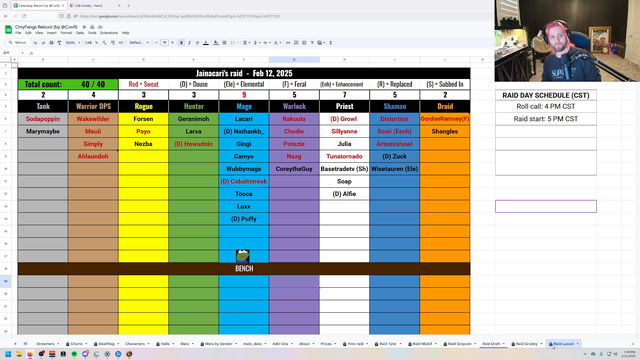Click the Windows Start button

point(8,354)
